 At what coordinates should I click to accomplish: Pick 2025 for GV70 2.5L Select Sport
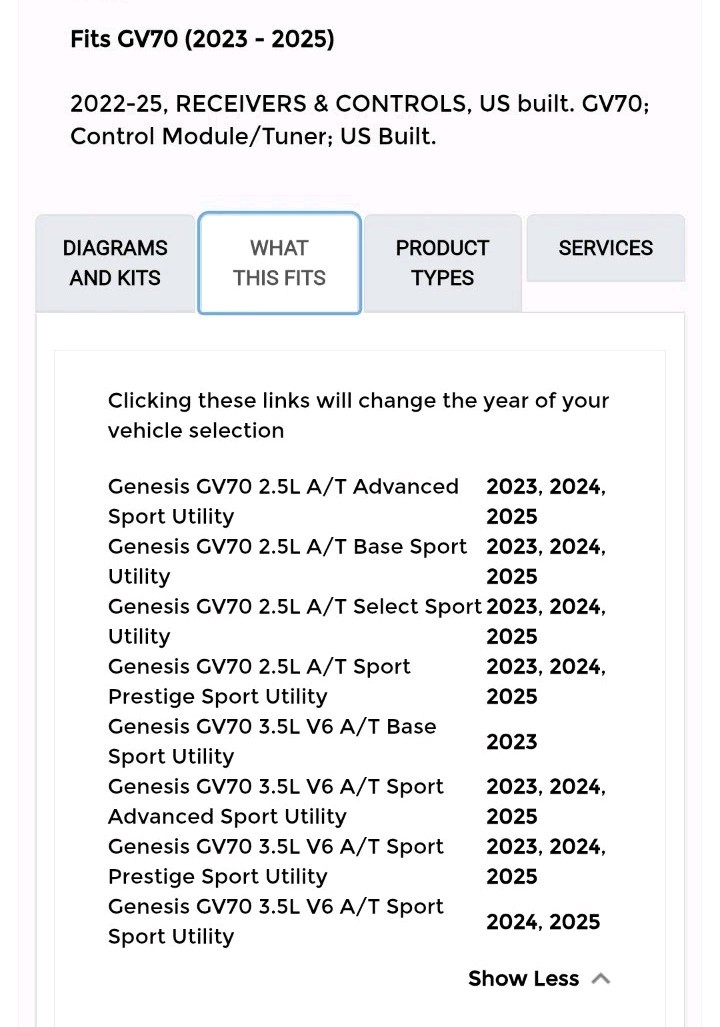[512, 637]
